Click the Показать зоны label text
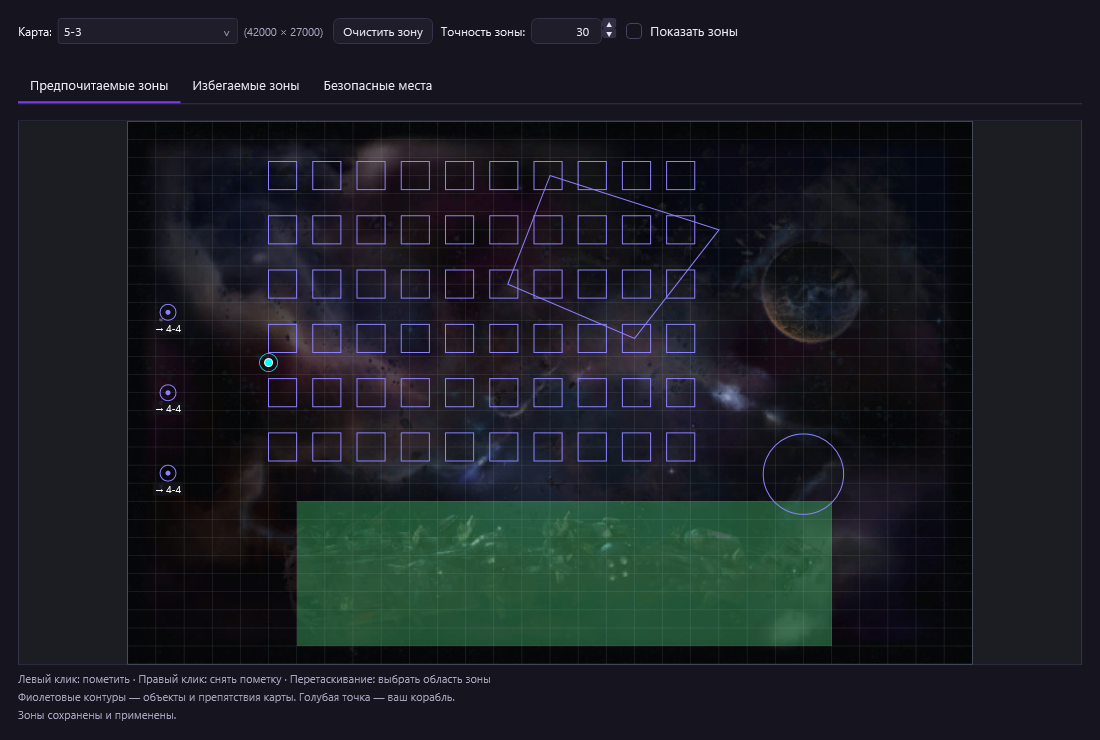The height and width of the screenshot is (740, 1100). (694, 32)
